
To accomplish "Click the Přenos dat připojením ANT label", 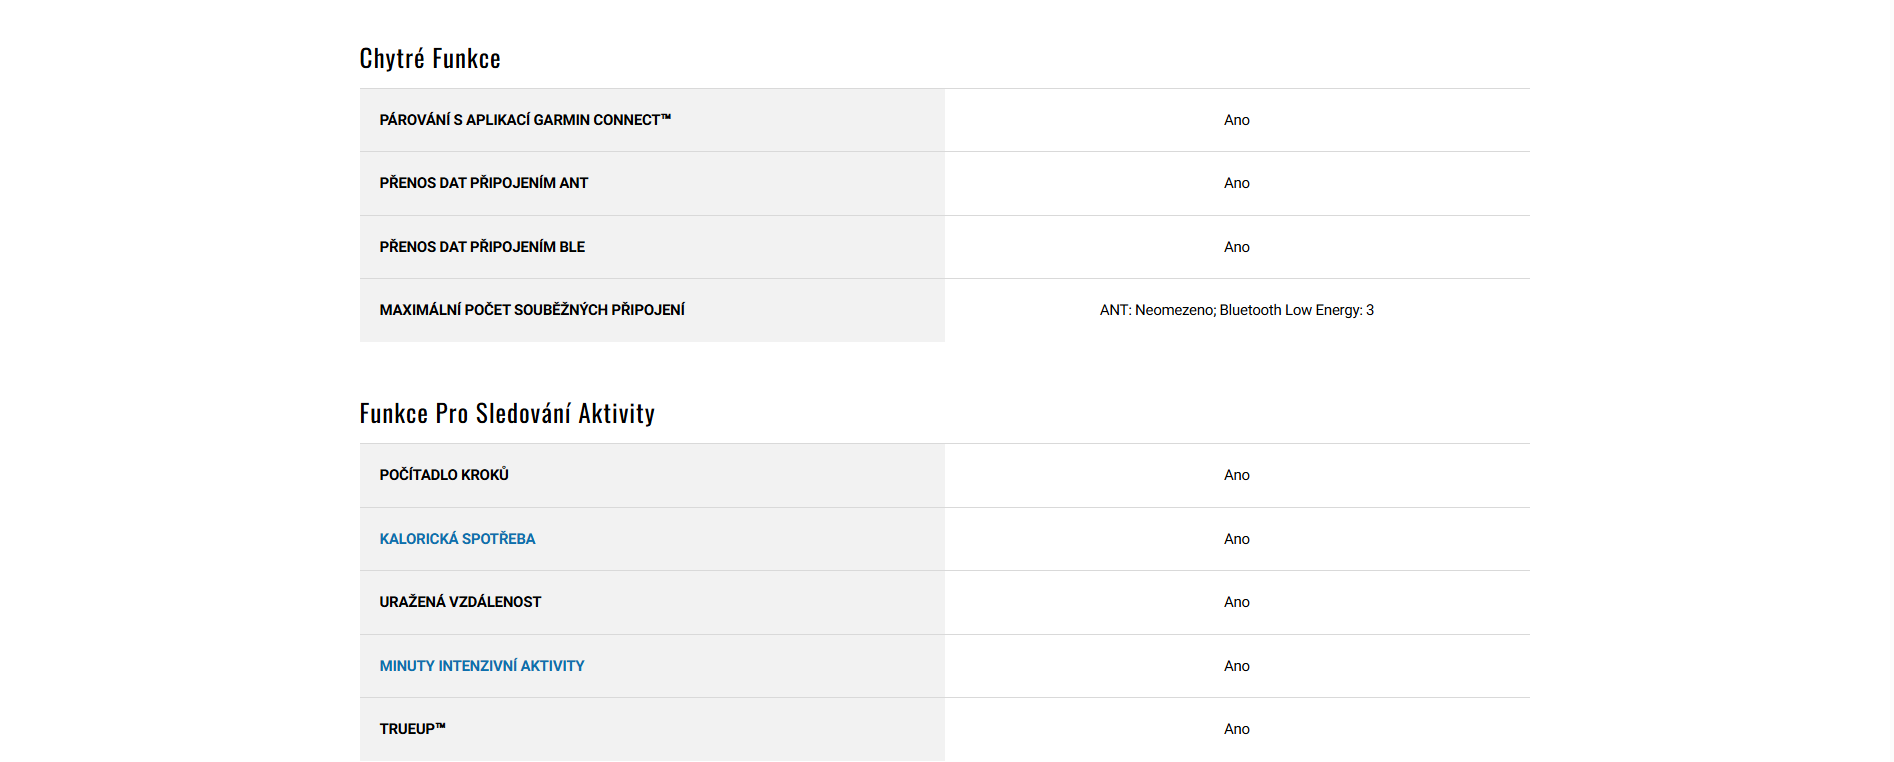I will [483, 183].
